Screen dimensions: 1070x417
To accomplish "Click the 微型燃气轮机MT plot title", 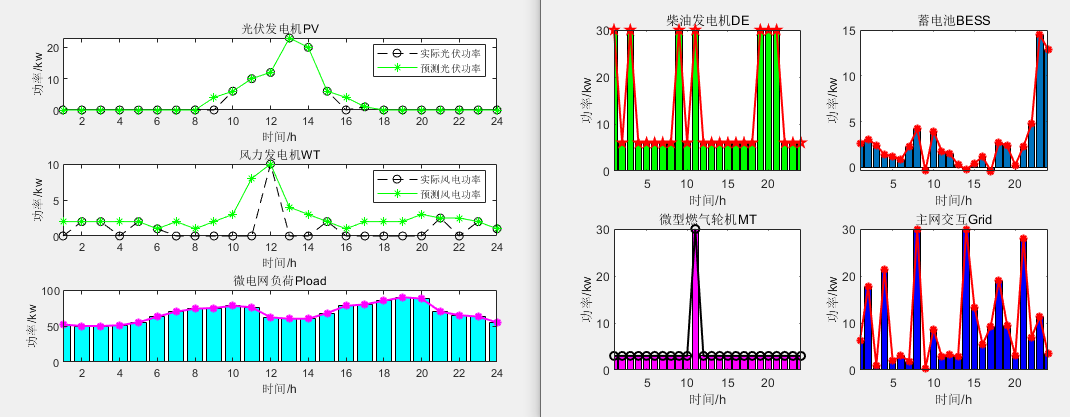I will 707,219.
